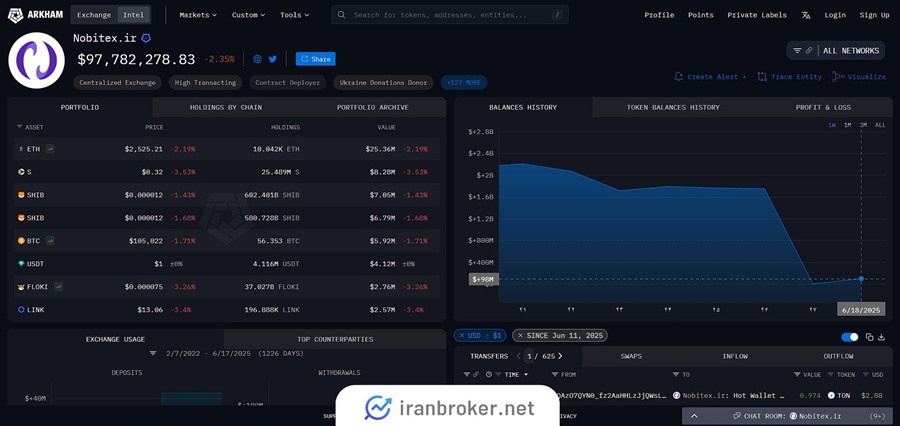This screenshot has width=900, height=426.
Task: Click the Ukraine Donations Donor tag
Action: (x=383, y=83)
